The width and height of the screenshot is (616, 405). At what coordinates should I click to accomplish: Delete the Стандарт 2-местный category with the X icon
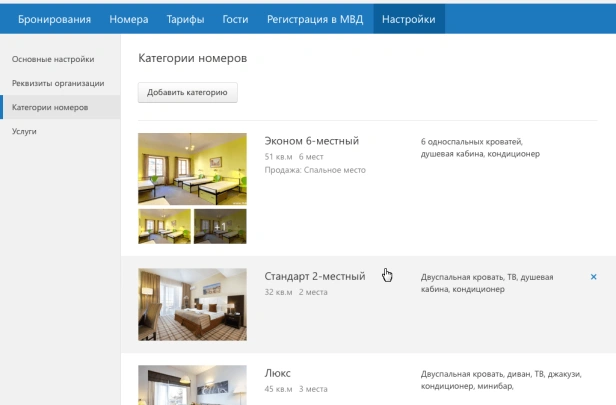593,277
